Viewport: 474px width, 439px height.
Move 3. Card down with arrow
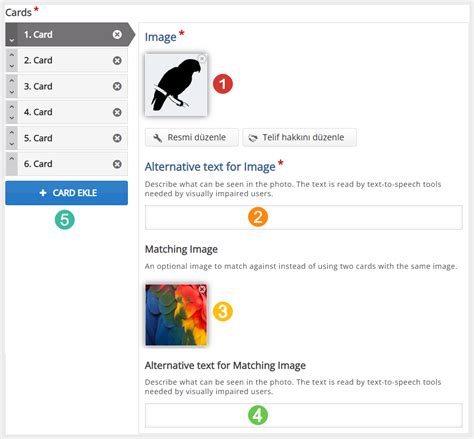tap(12, 92)
